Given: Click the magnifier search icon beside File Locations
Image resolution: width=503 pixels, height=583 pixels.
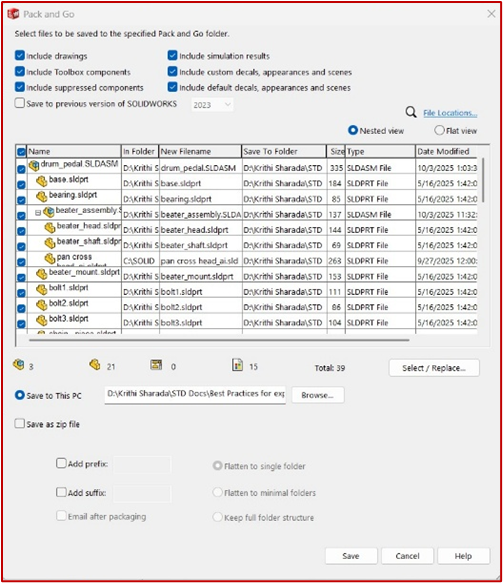Looking at the screenshot, I should pos(411,112).
